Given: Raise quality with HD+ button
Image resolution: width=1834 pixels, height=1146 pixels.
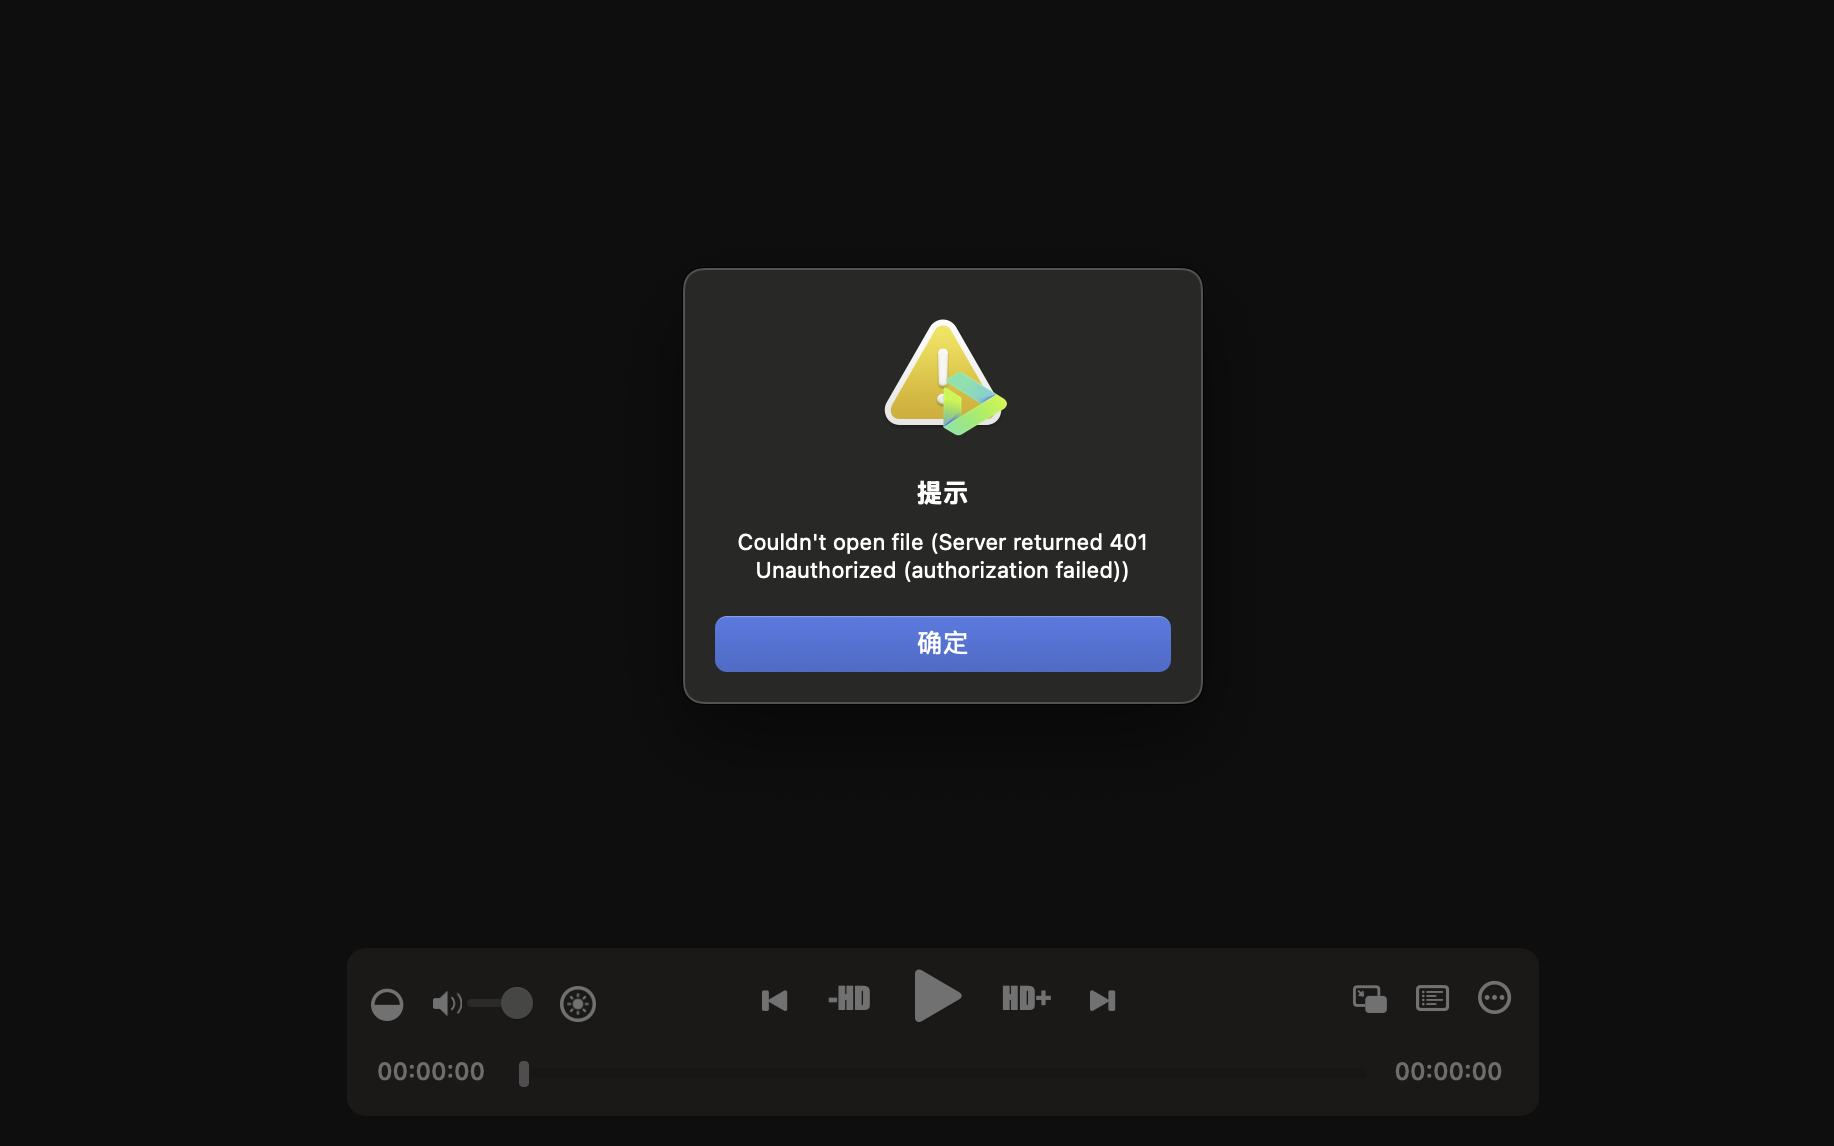Looking at the screenshot, I should tap(1026, 998).
